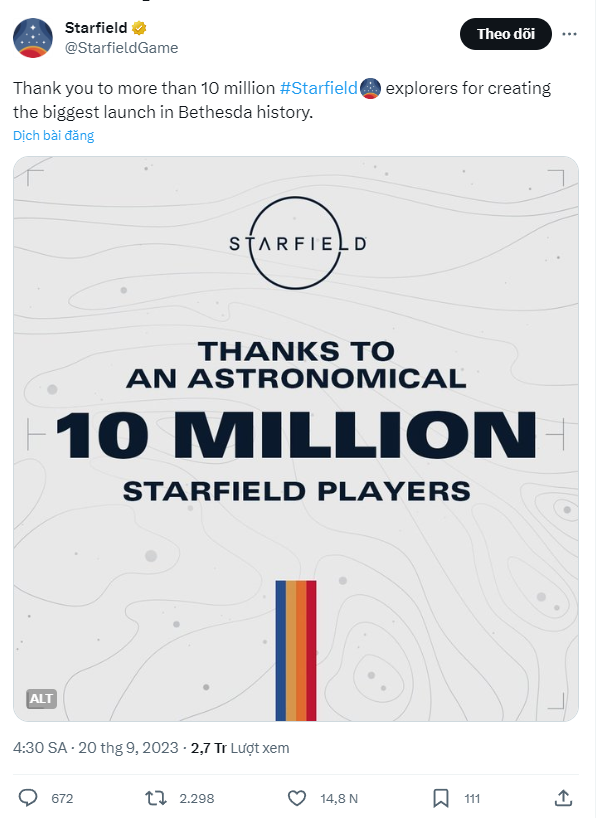Click the Theo dõi follow button
This screenshot has width=600, height=818.
506,34
